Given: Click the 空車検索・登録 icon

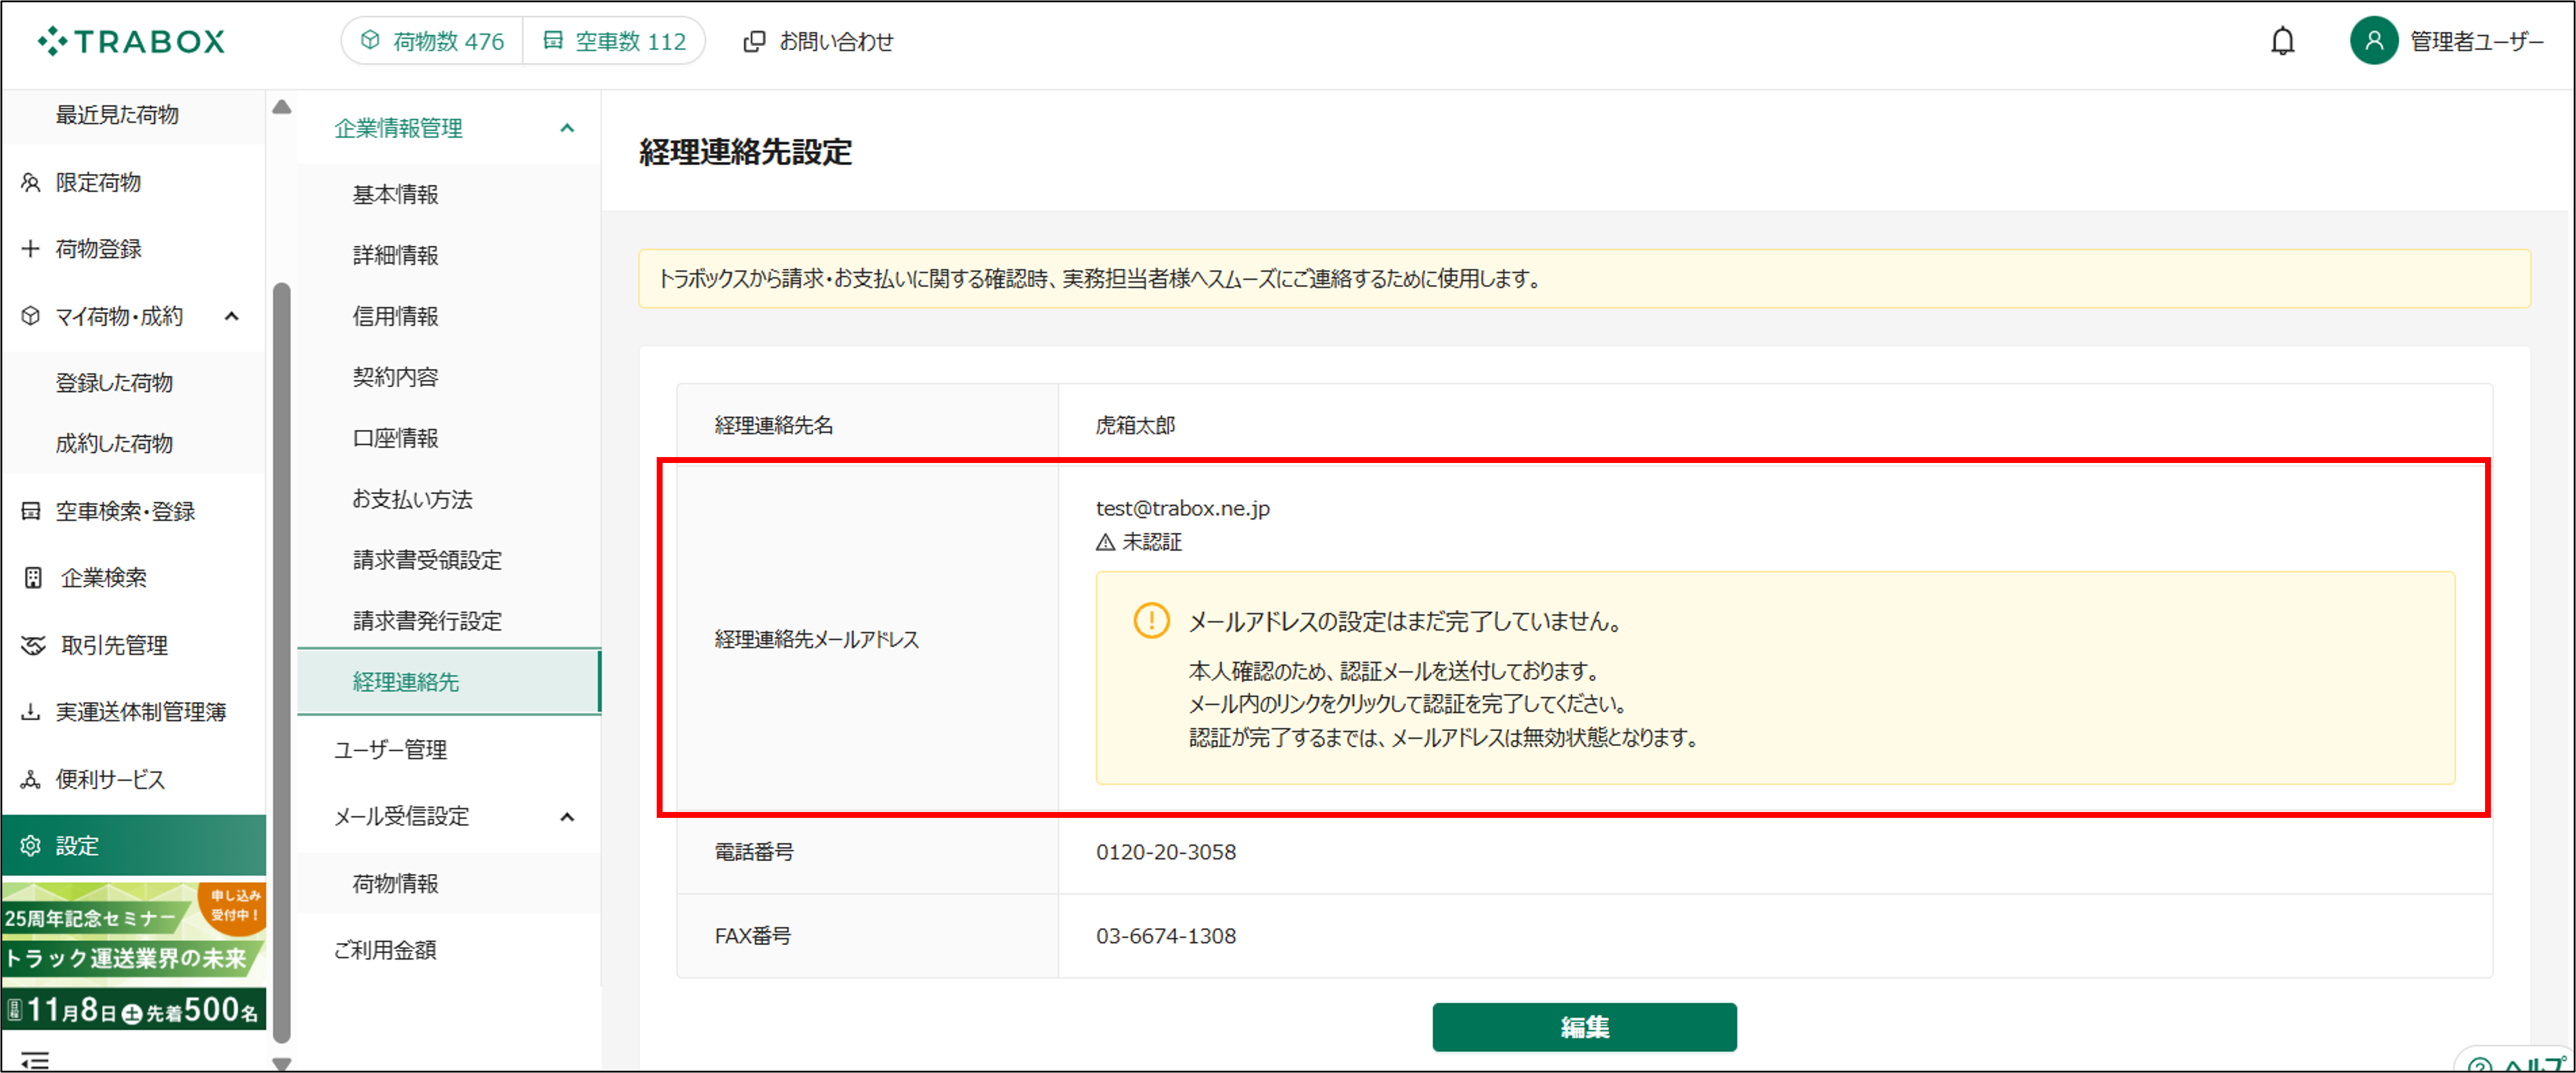Looking at the screenshot, I should pos(31,511).
